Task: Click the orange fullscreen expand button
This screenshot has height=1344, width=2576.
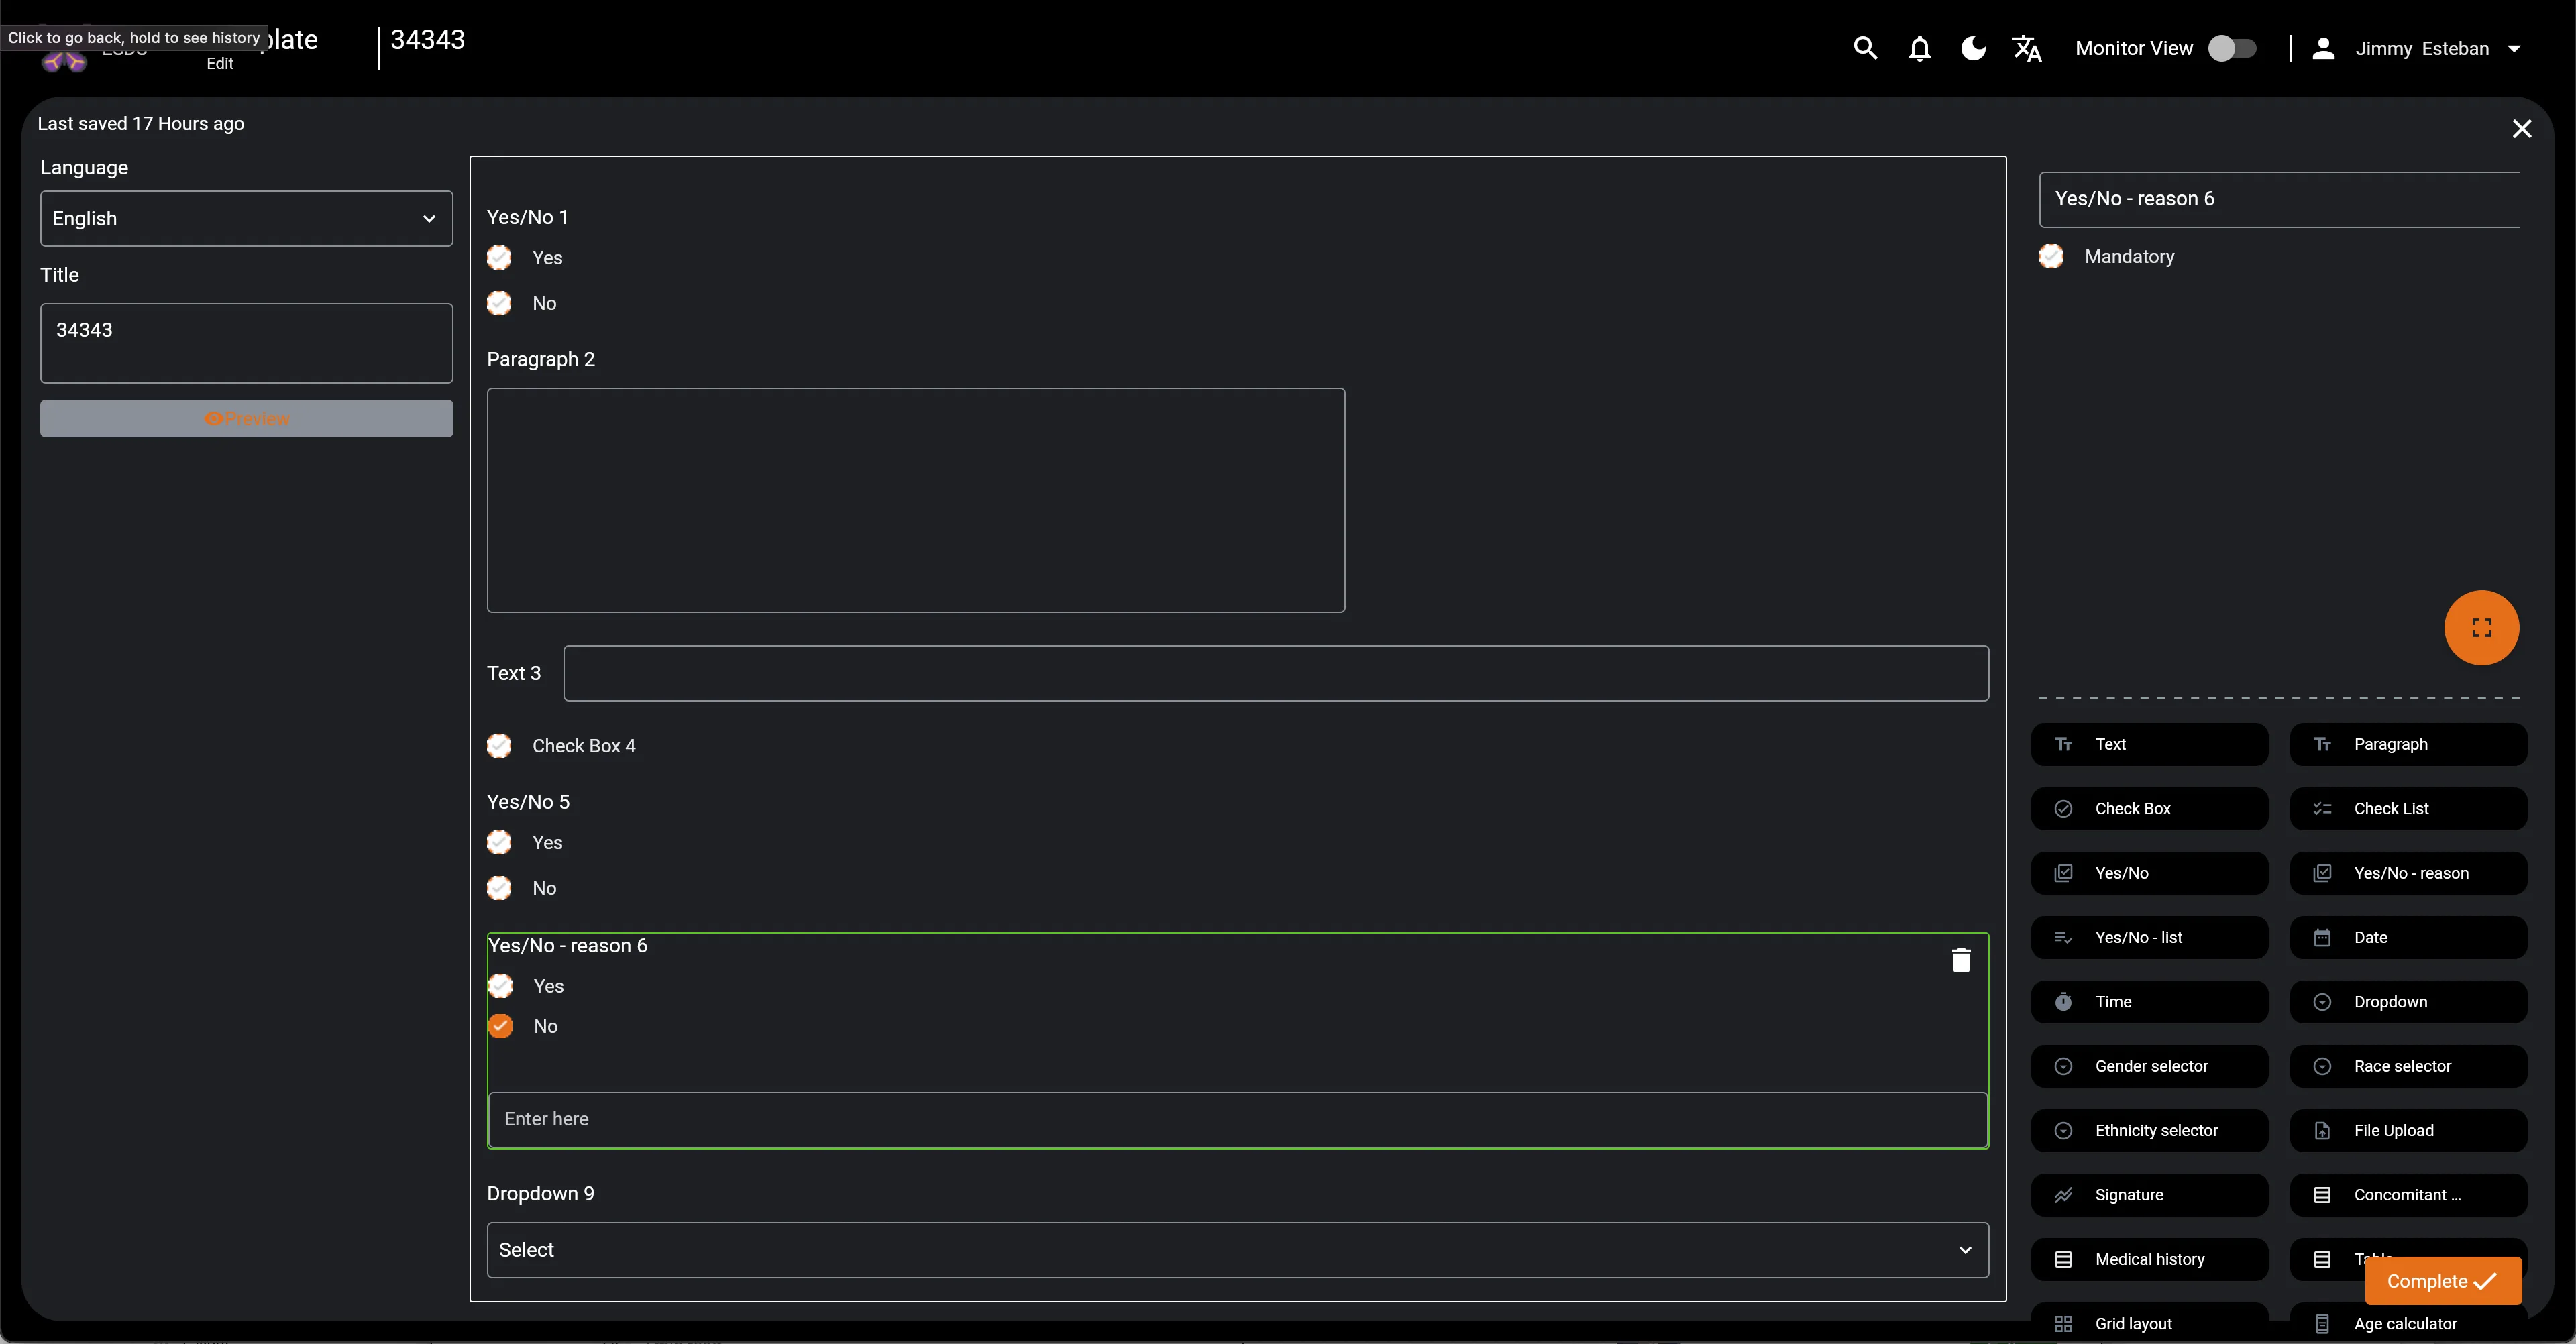Action: click(2481, 628)
